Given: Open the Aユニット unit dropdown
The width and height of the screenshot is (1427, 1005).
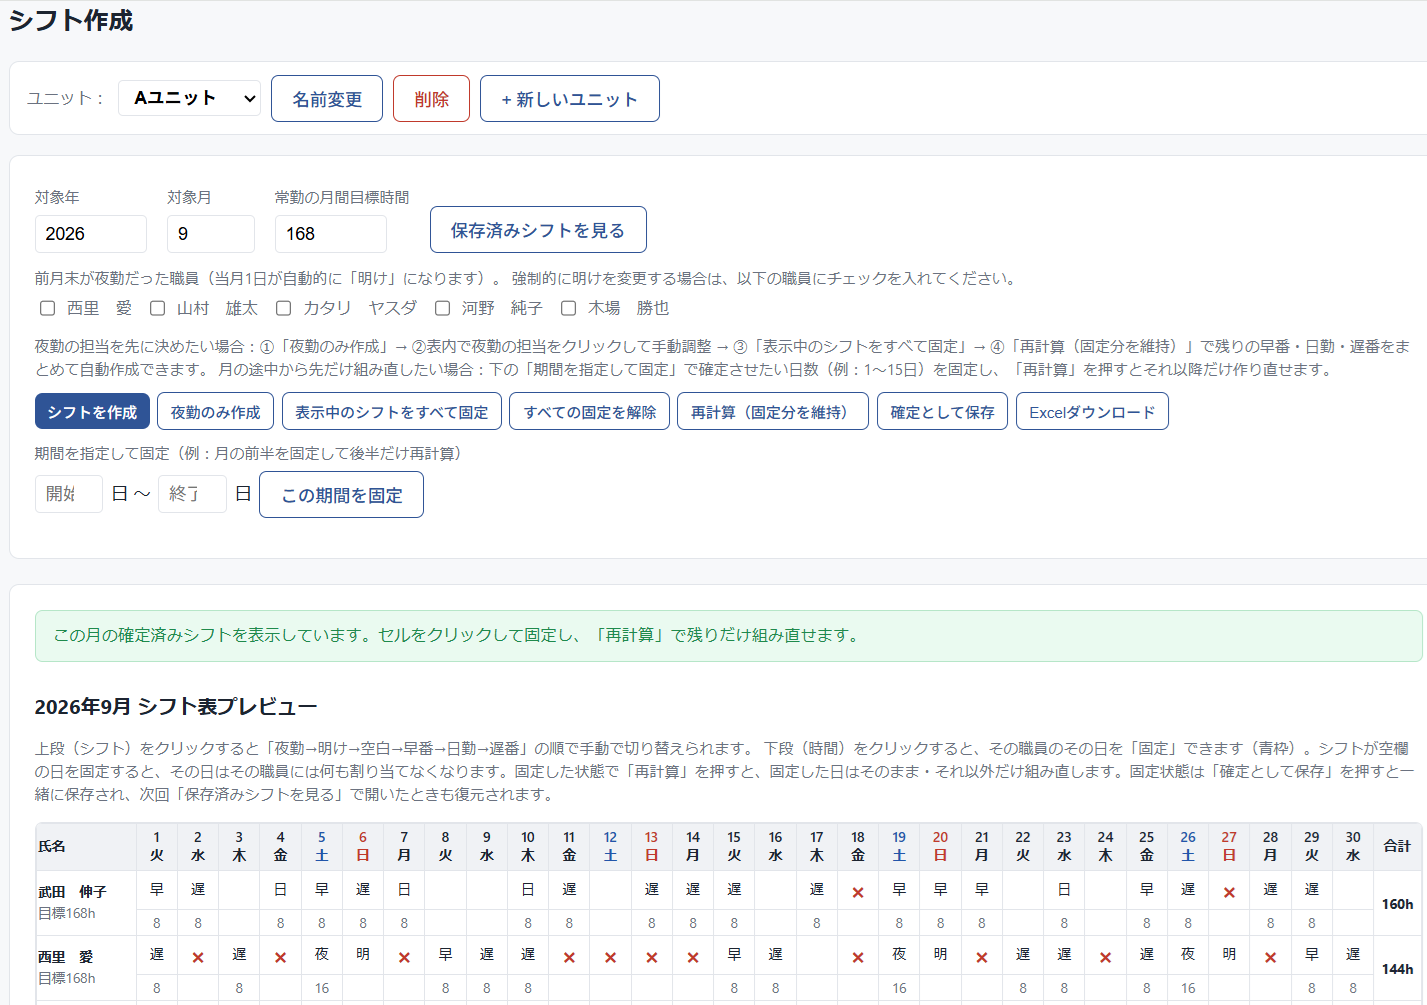Looking at the screenshot, I should click(x=190, y=98).
